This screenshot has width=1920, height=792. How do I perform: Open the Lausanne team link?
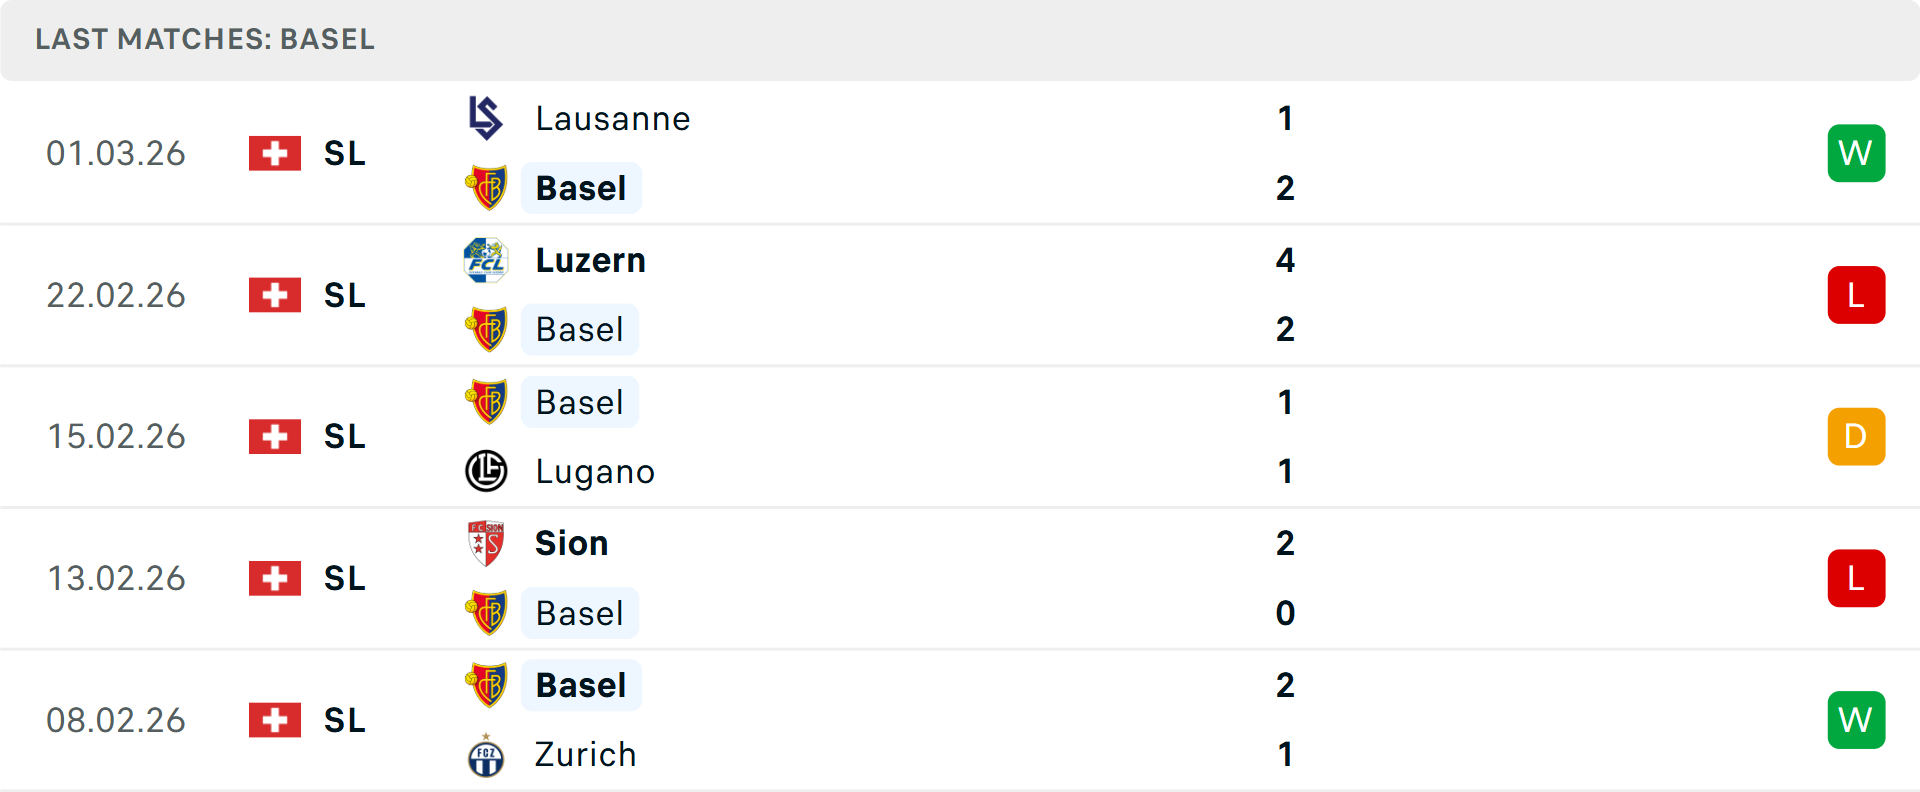pos(613,119)
